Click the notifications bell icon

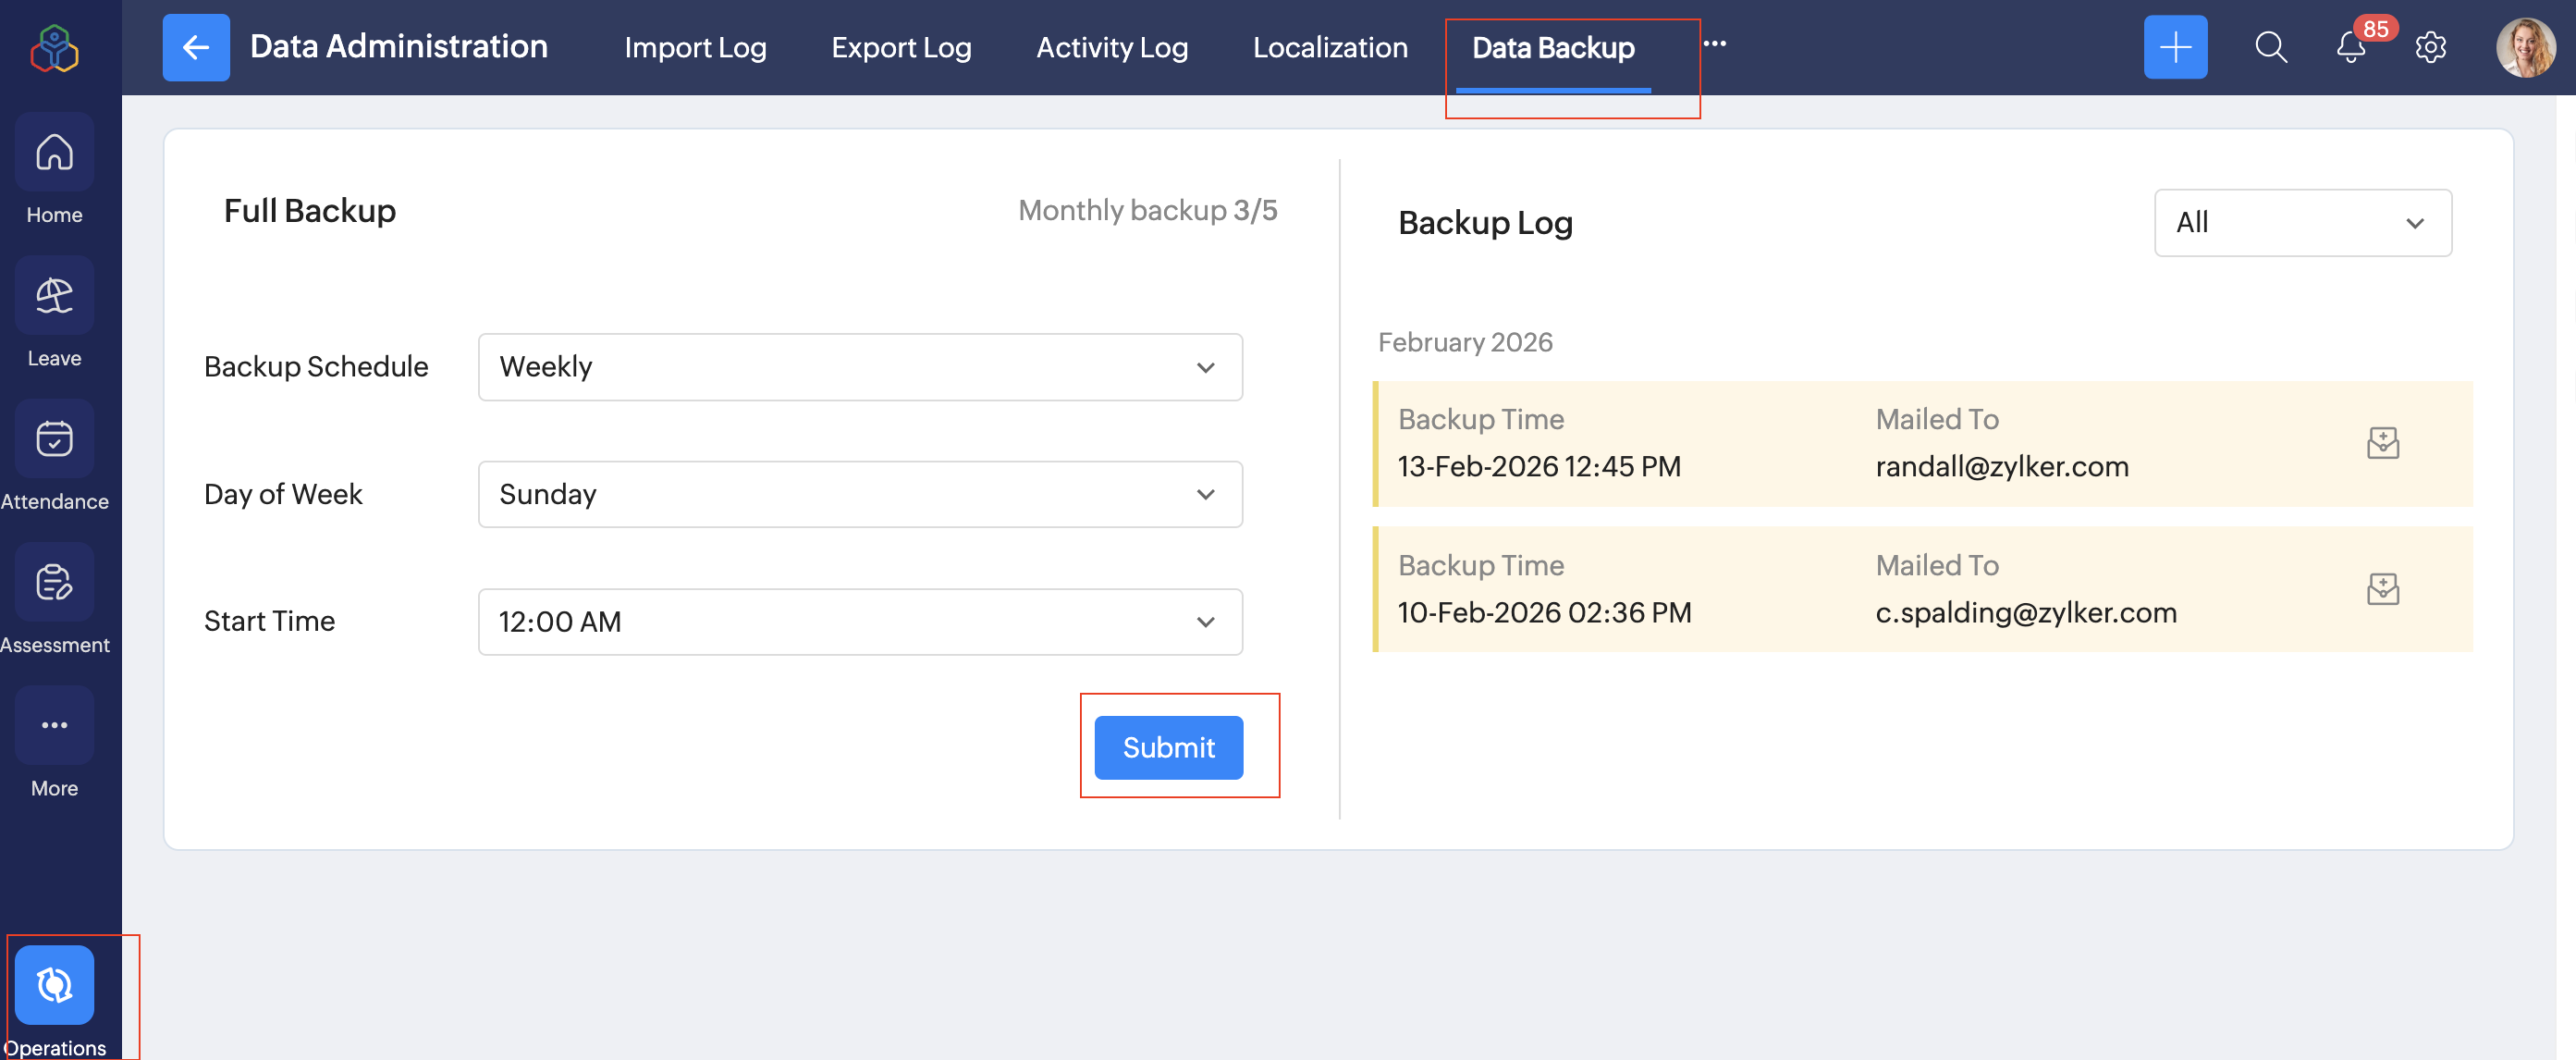click(x=2350, y=47)
